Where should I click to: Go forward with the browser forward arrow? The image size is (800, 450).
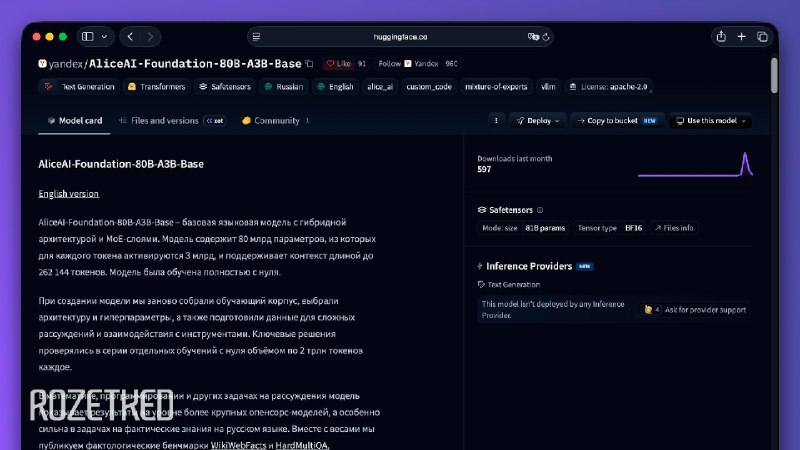click(x=150, y=37)
